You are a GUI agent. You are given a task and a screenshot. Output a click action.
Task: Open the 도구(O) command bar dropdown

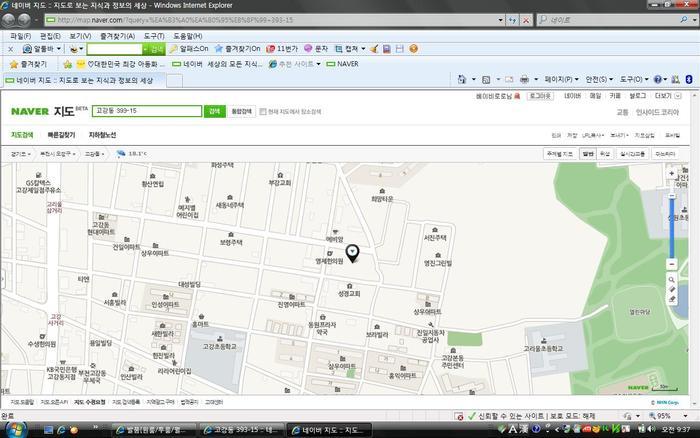click(634, 79)
